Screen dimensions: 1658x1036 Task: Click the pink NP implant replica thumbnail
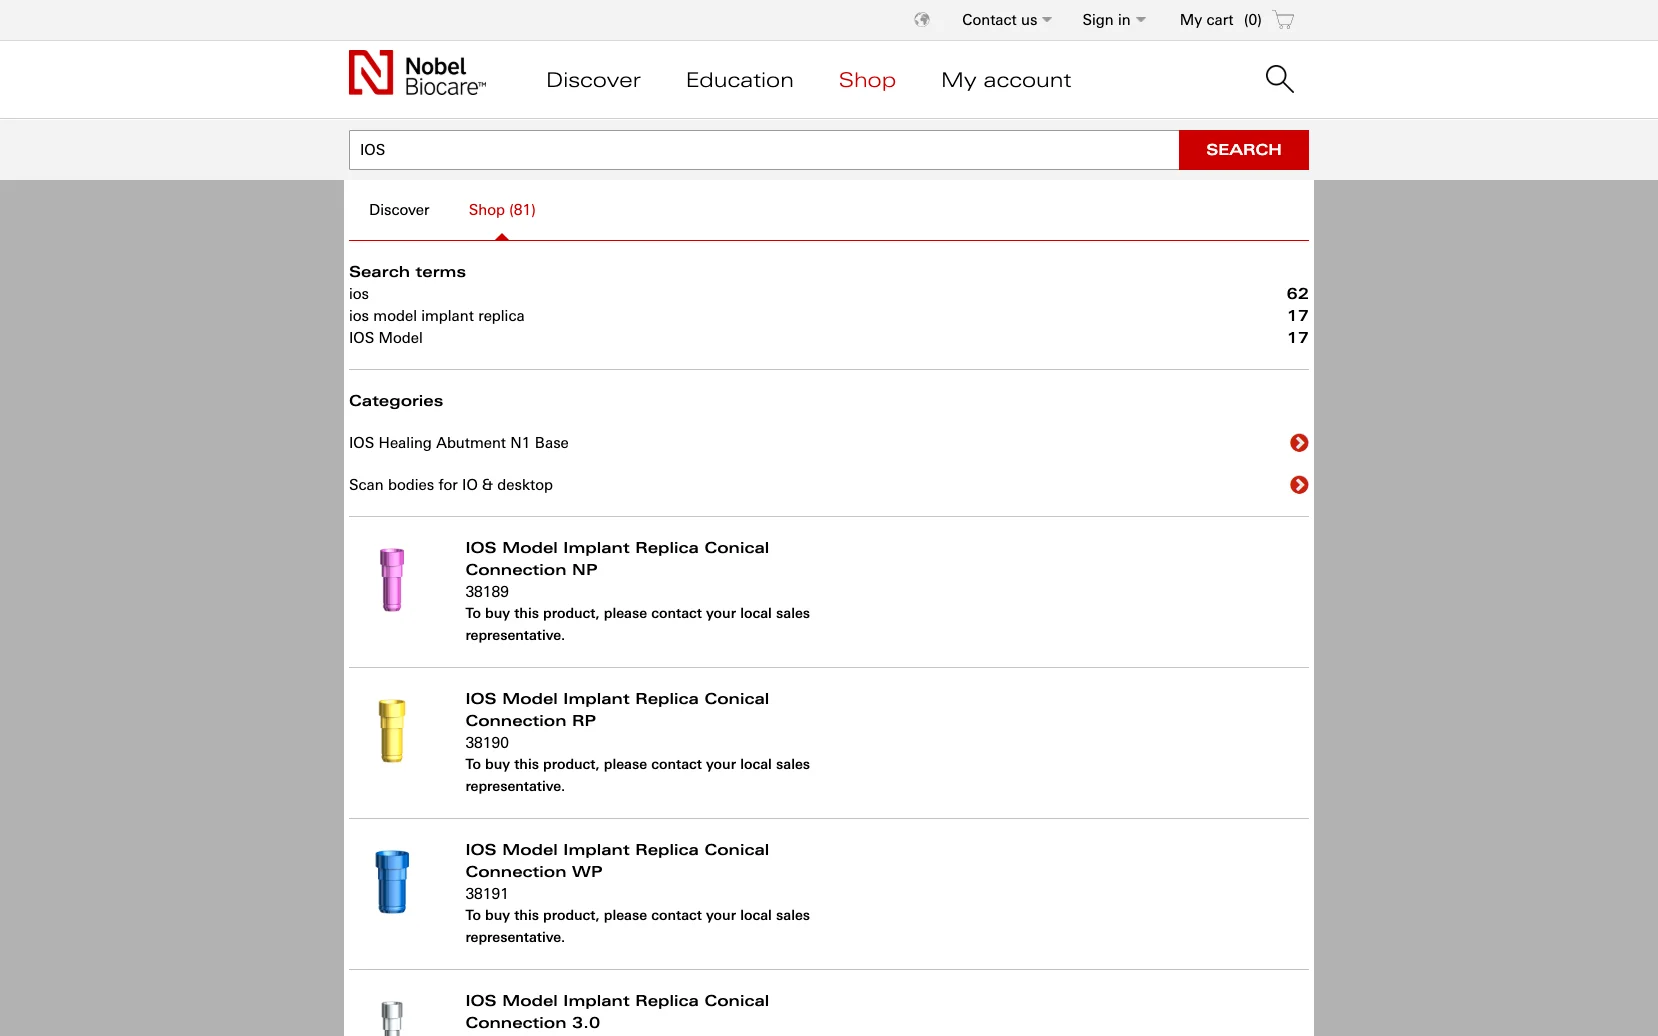[x=392, y=580]
